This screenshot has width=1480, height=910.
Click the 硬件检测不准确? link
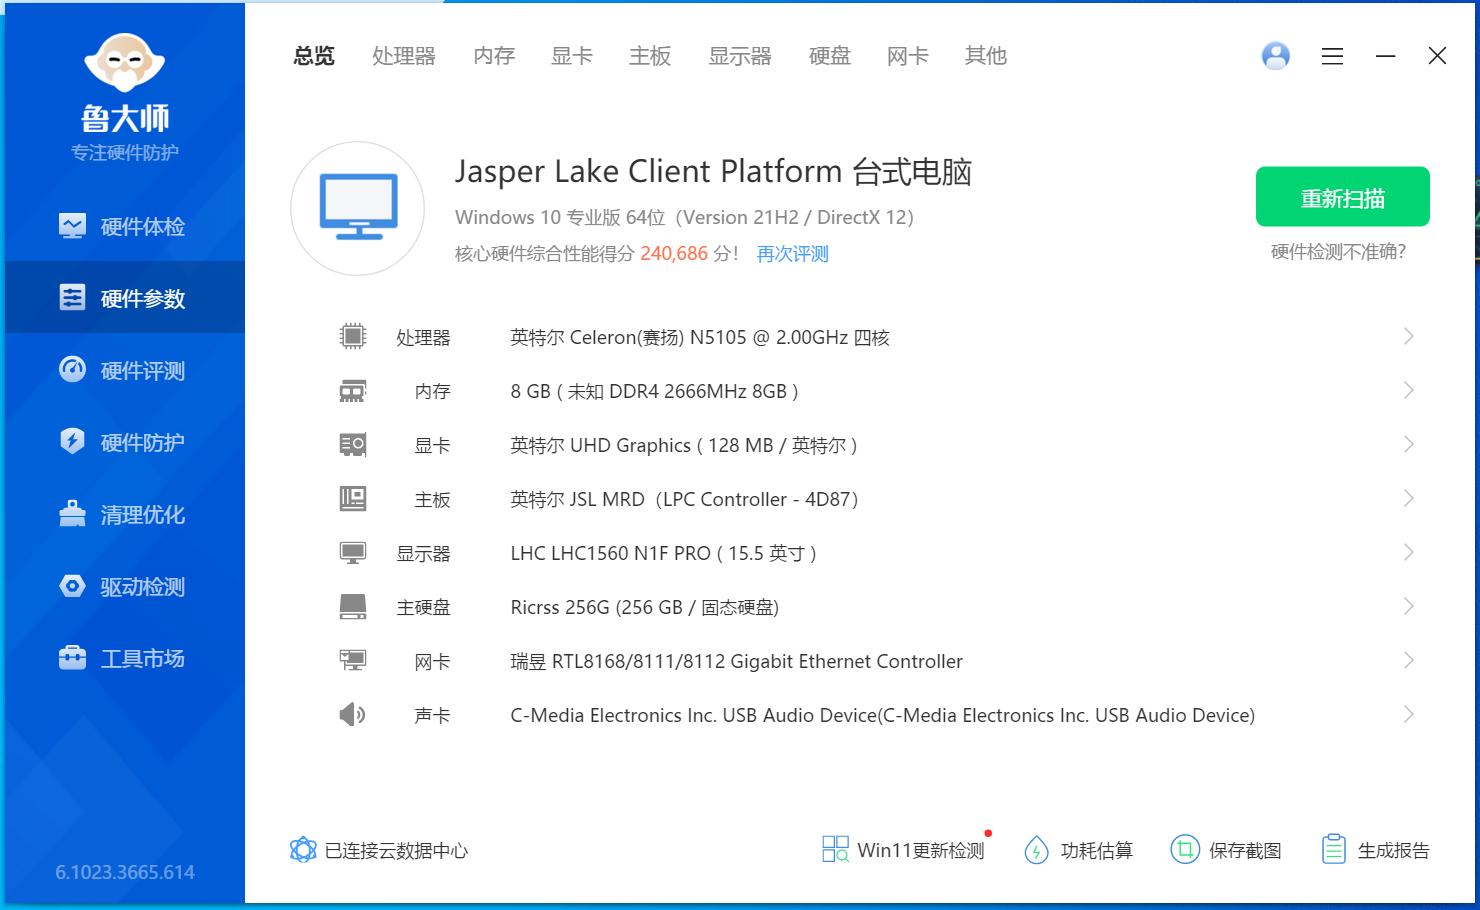pyautogui.click(x=1338, y=252)
